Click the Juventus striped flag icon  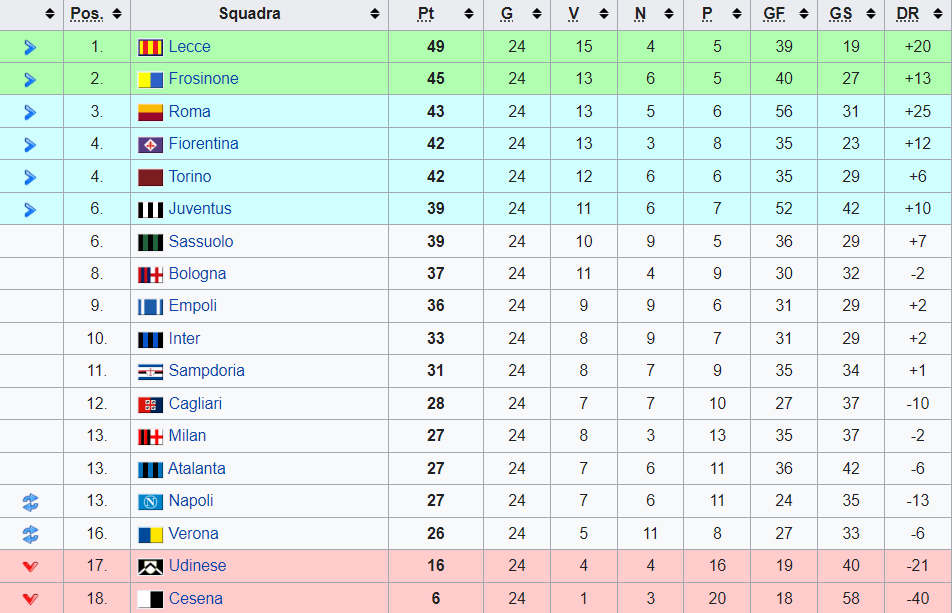150,209
